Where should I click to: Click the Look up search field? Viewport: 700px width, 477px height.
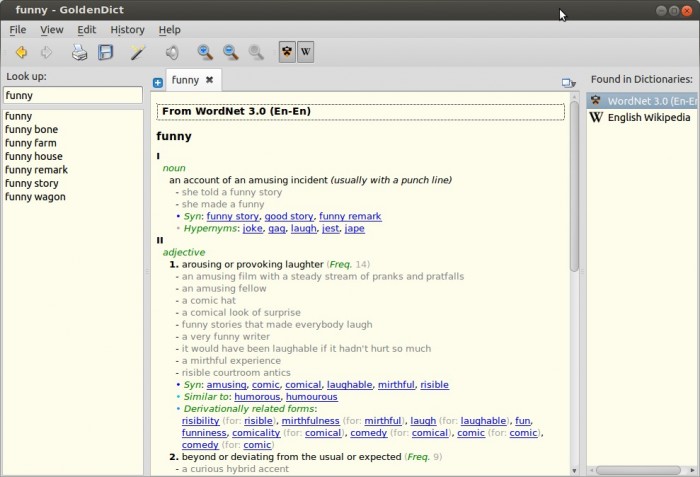coord(72,95)
